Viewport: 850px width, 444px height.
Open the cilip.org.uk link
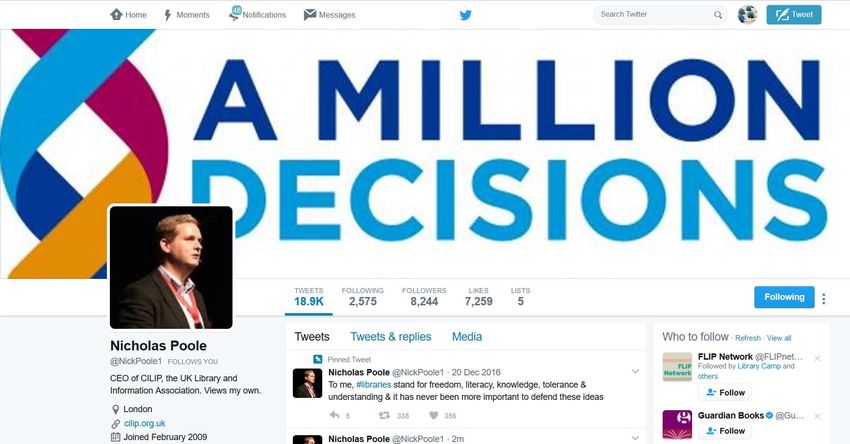[144, 423]
